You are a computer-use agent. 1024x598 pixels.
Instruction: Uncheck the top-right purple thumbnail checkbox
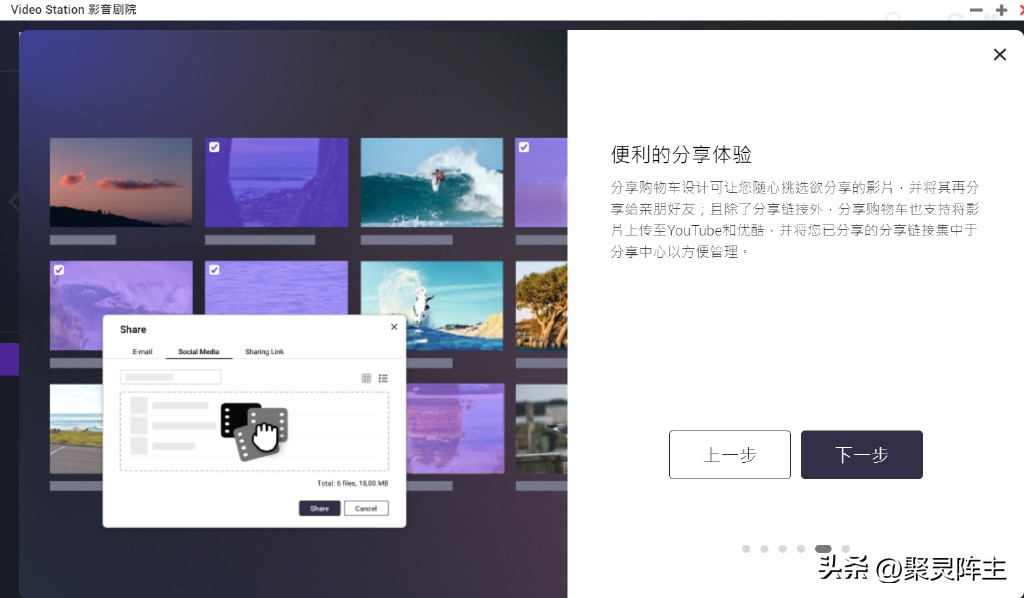524,147
